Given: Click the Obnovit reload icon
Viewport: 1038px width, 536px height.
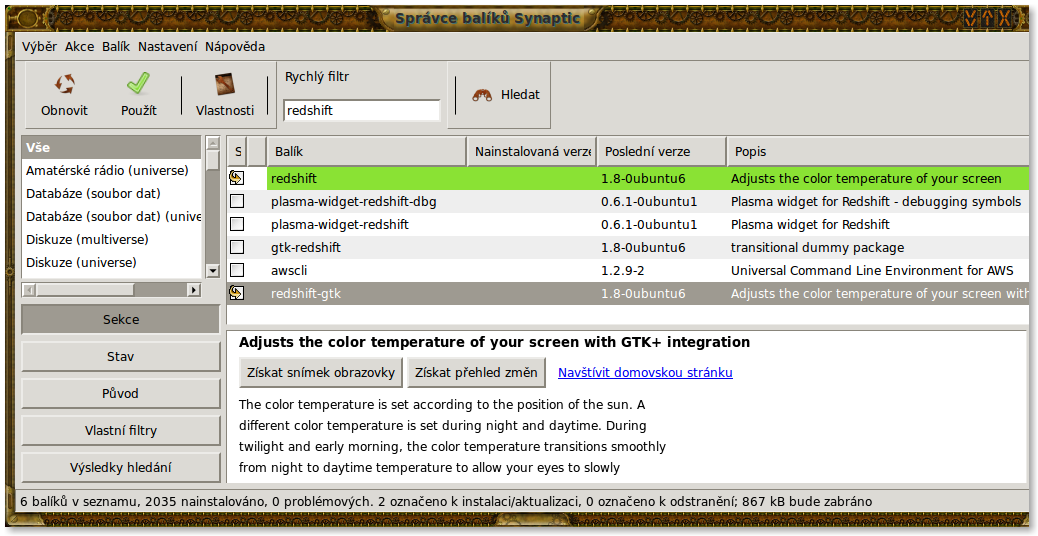Looking at the screenshot, I should (64, 84).
